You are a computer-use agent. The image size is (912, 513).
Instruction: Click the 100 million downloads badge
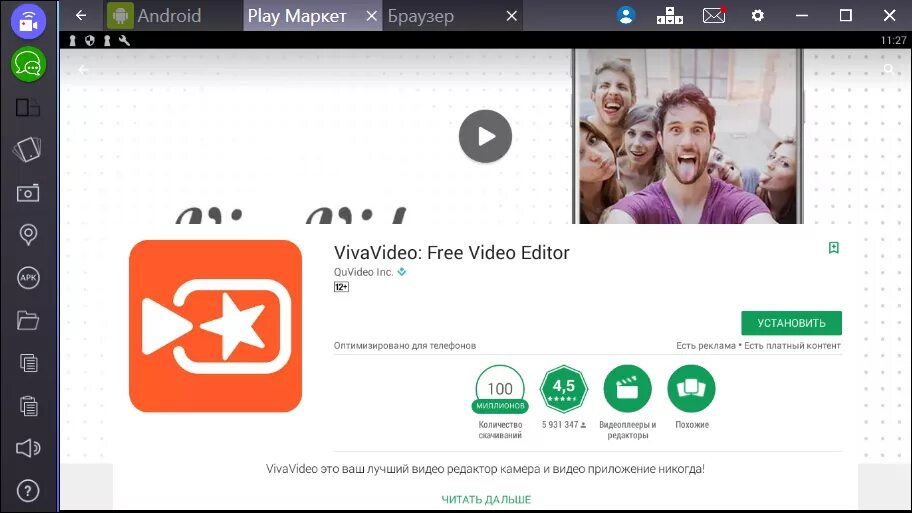[x=500, y=389]
